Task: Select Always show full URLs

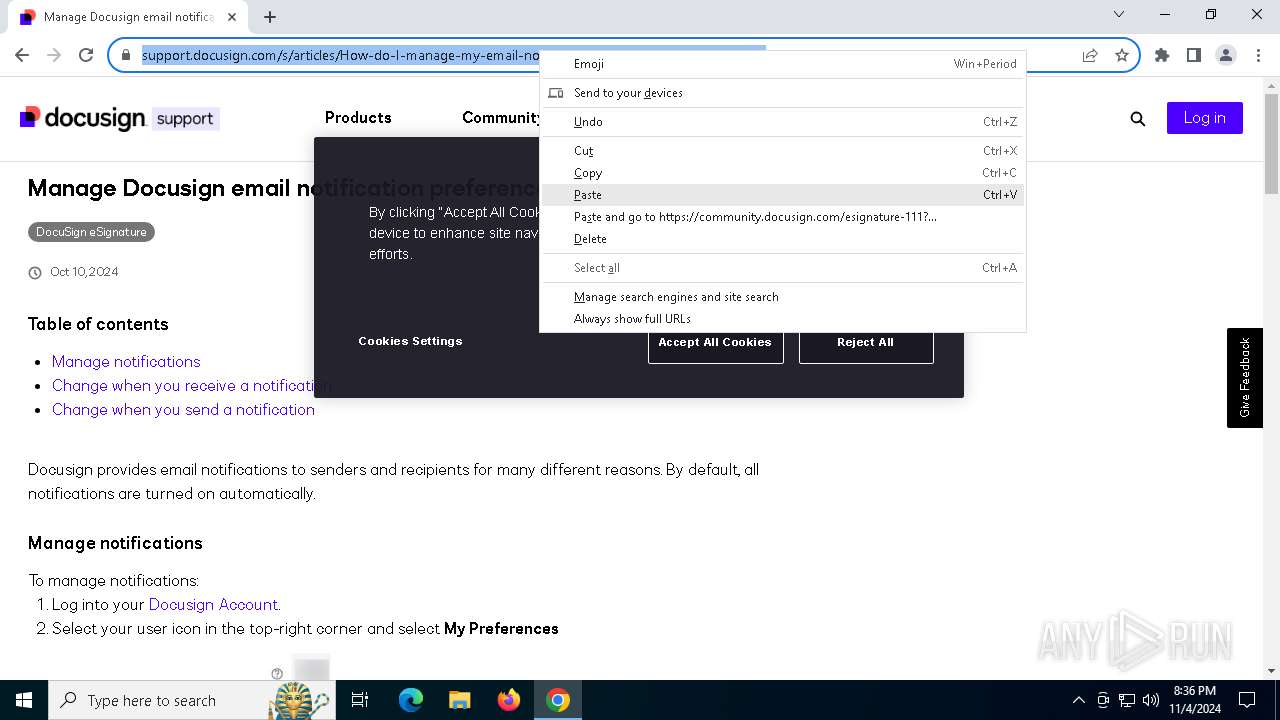Action: pyautogui.click(x=783, y=319)
